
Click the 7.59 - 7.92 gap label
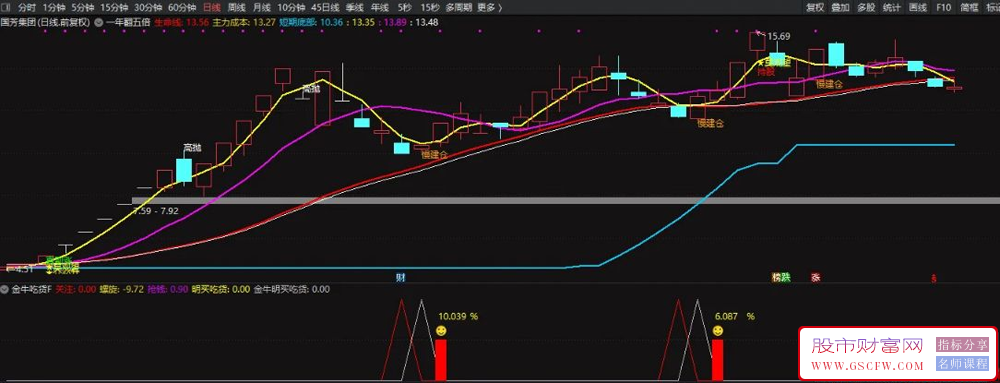pos(156,210)
